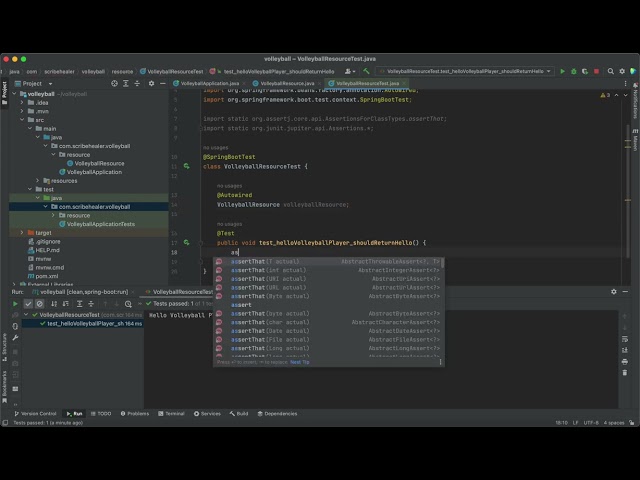Minimize the Run tool window

[625, 292]
